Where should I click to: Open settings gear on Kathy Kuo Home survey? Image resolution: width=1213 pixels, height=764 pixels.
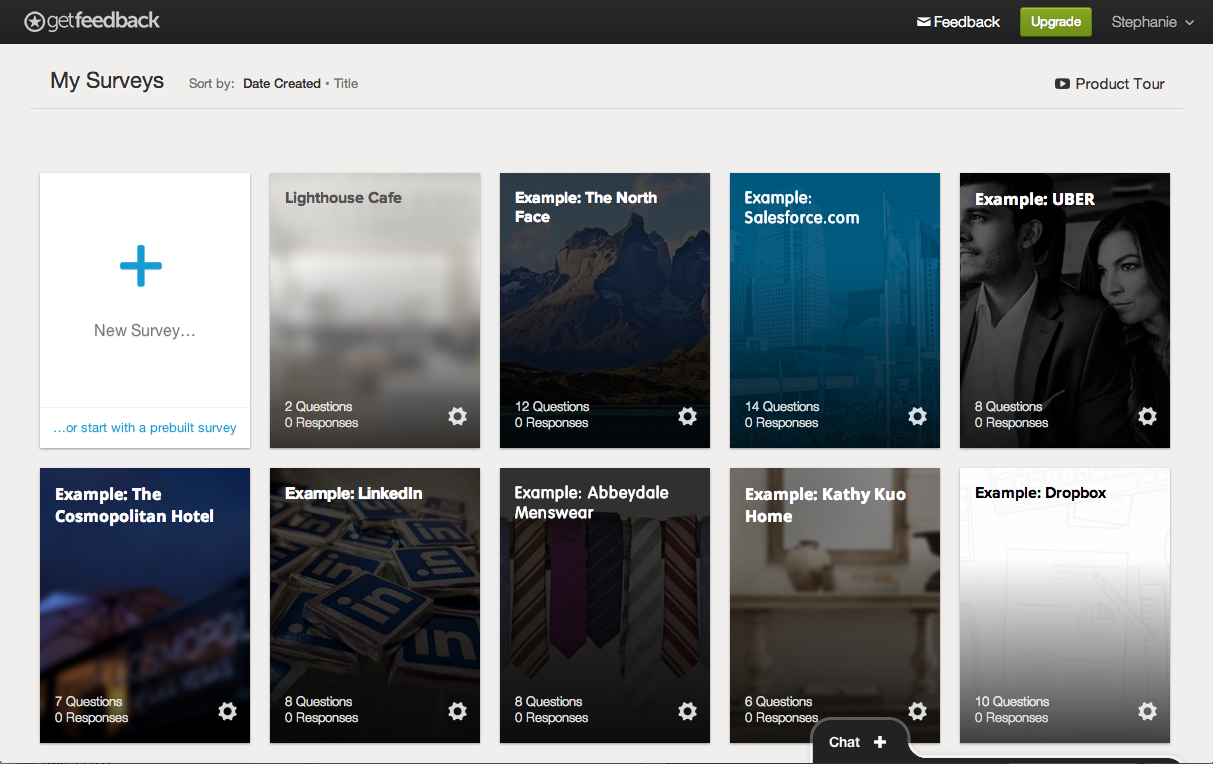[x=917, y=711]
